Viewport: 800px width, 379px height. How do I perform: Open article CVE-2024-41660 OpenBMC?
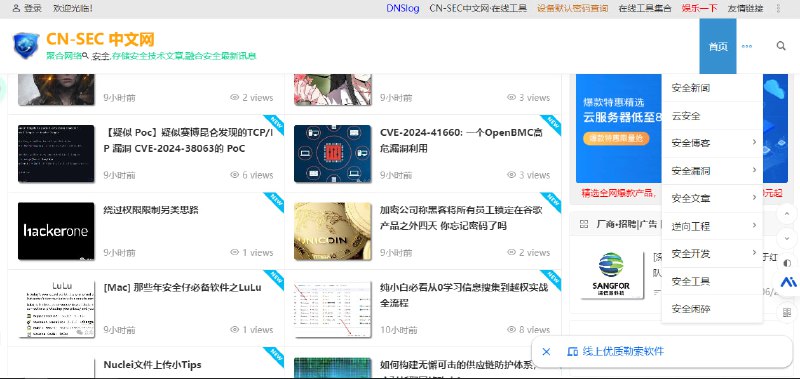coord(461,141)
